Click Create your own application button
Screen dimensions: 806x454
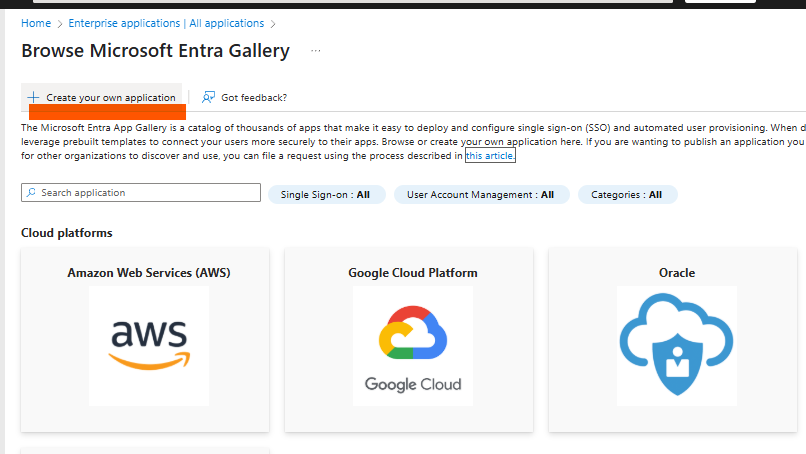pos(102,97)
